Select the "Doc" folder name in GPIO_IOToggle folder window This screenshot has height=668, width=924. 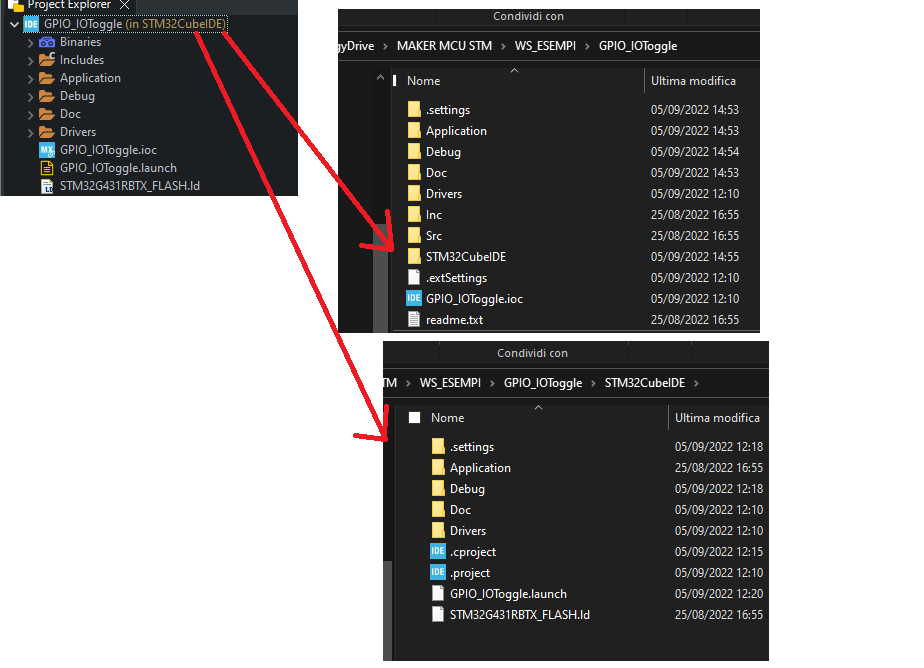tap(437, 173)
